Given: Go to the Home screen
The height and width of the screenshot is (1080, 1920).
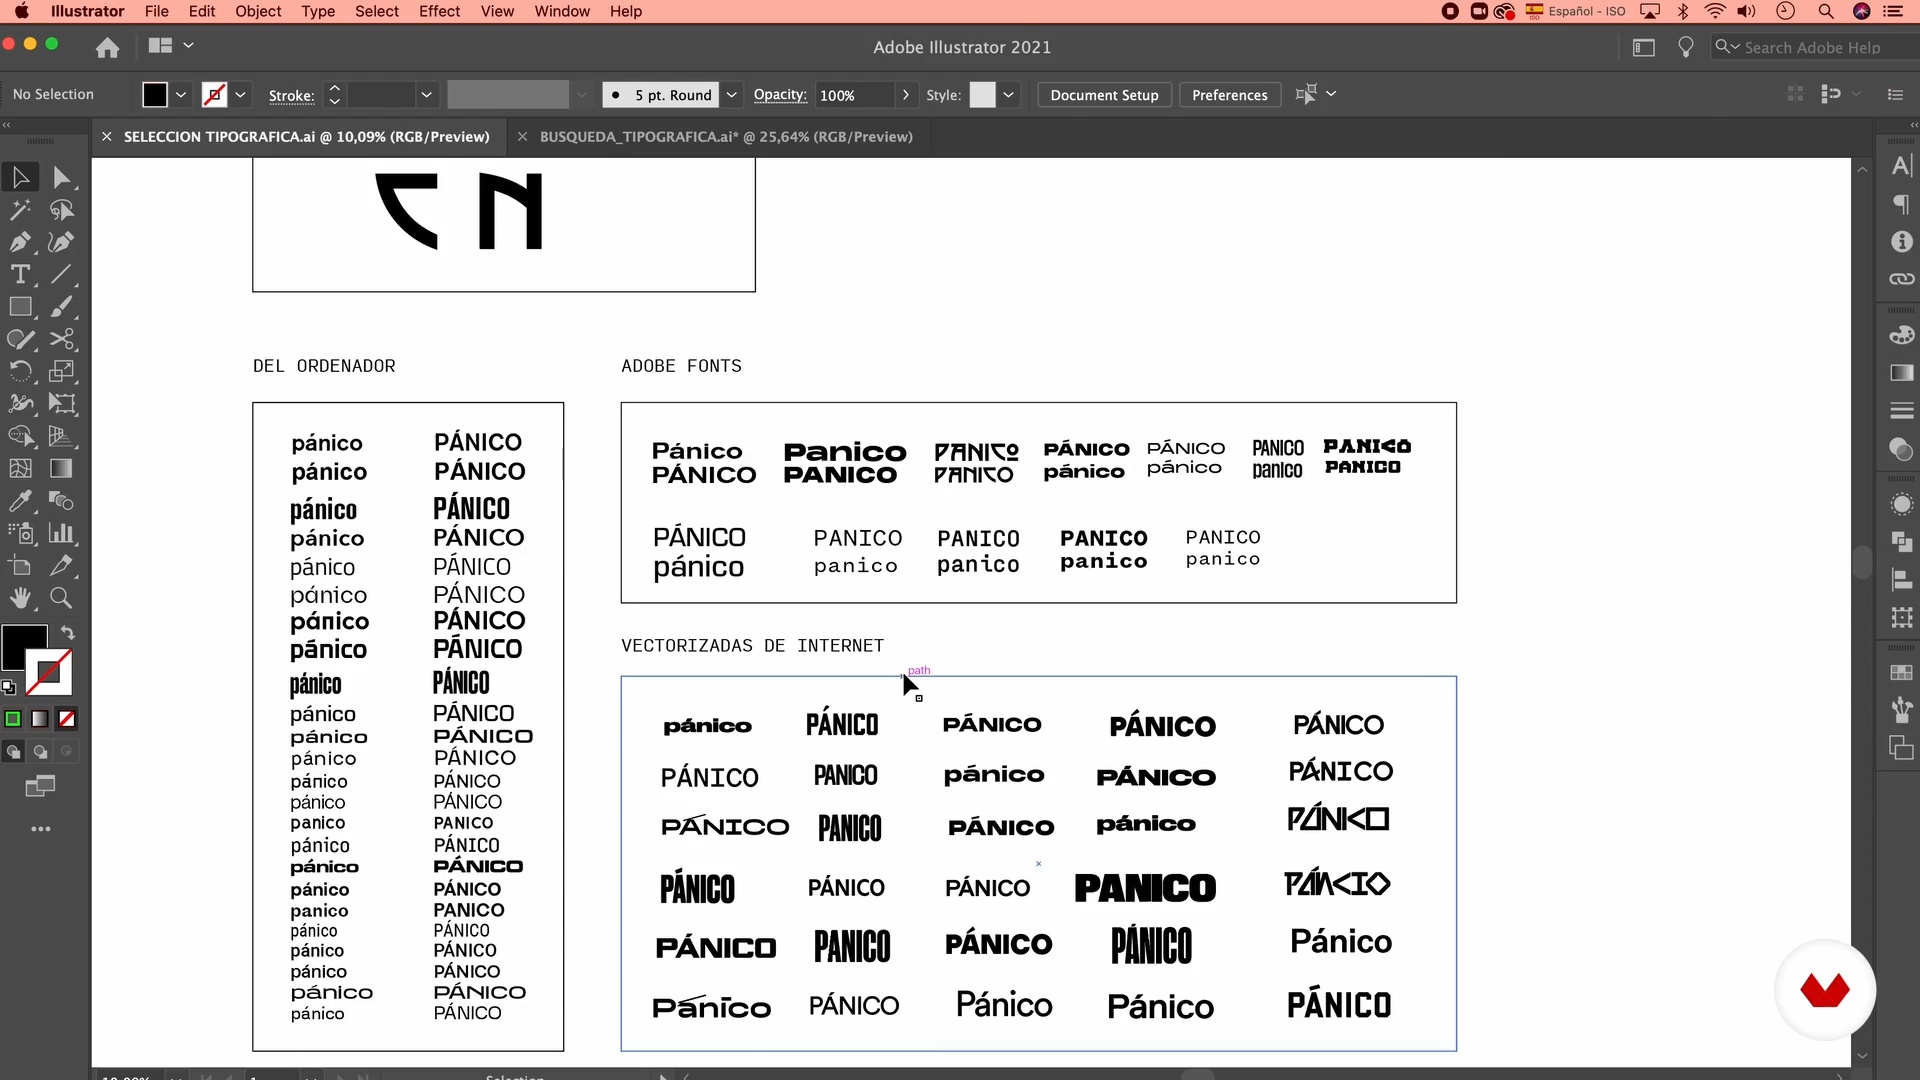Looking at the screenshot, I should coord(107,47).
